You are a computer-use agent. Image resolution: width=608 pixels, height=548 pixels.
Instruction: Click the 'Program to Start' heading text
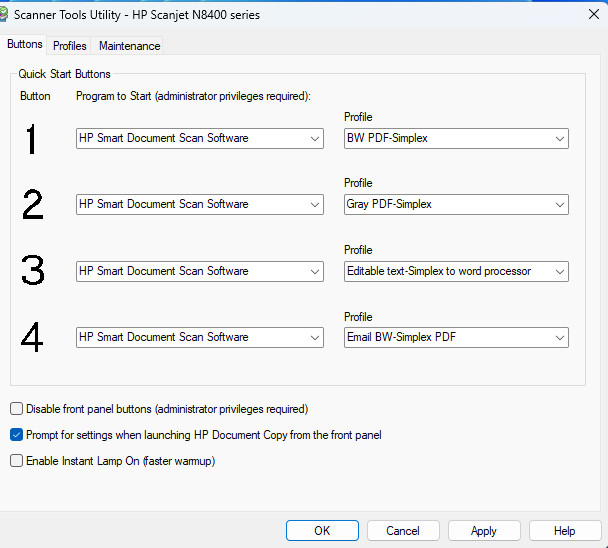193,96
